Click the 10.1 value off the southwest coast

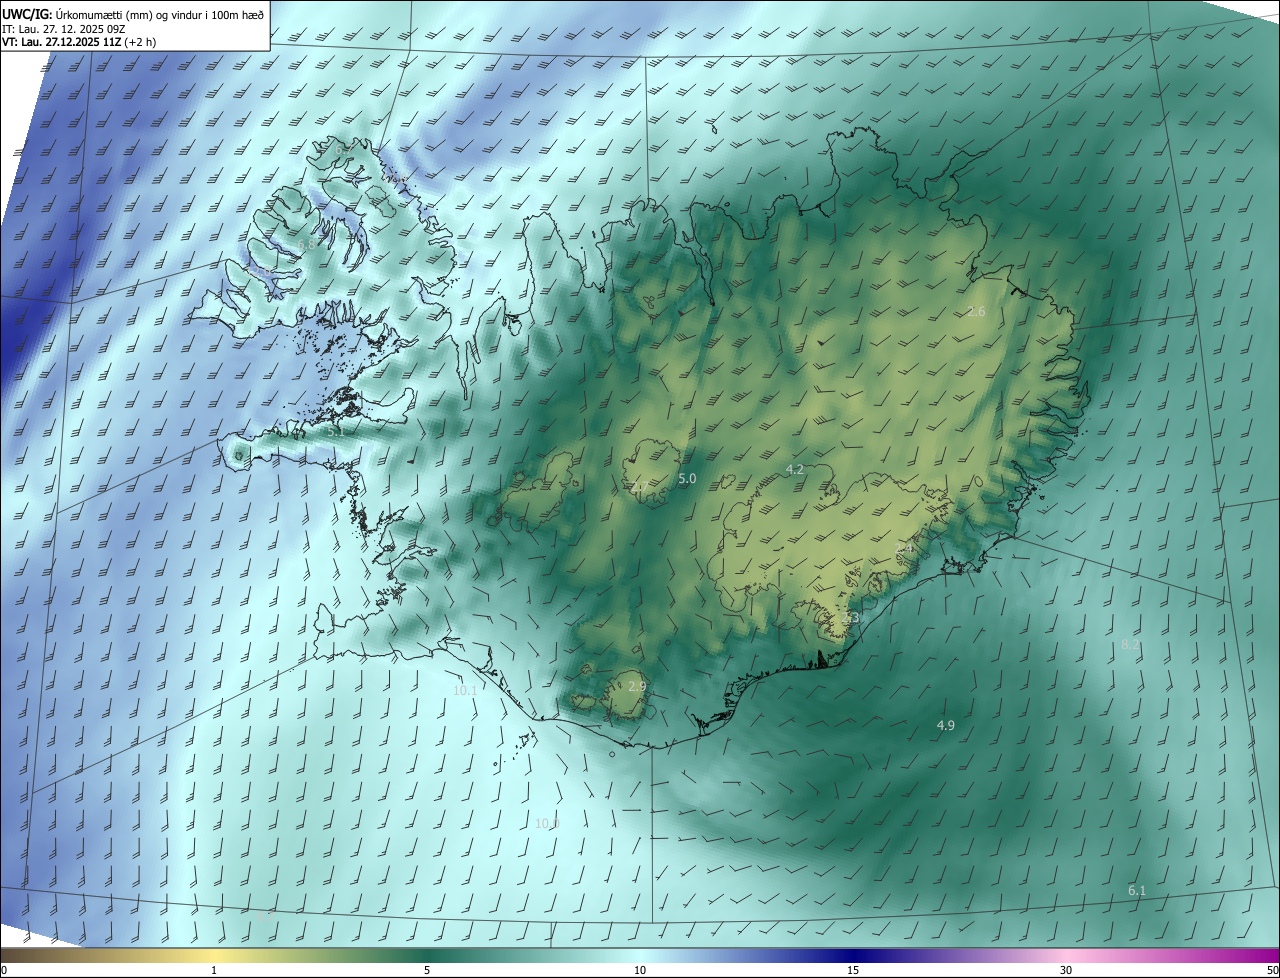(x=466, y=690)
